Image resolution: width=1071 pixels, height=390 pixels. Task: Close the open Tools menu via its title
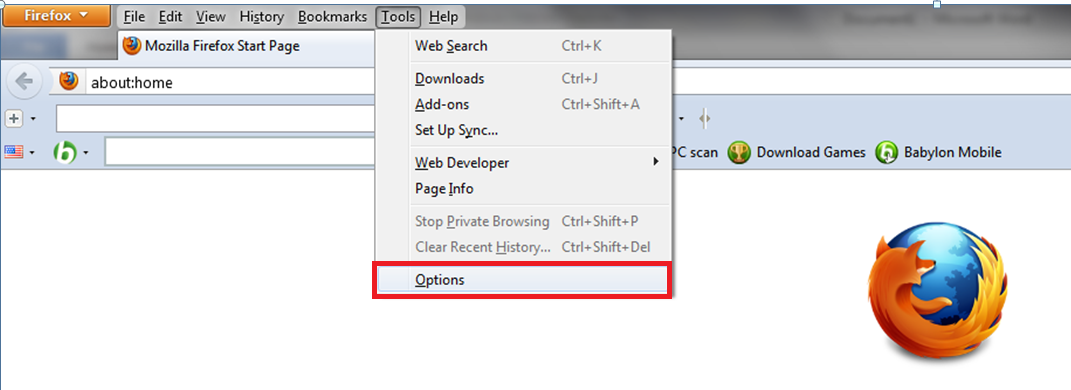point(398,17)
